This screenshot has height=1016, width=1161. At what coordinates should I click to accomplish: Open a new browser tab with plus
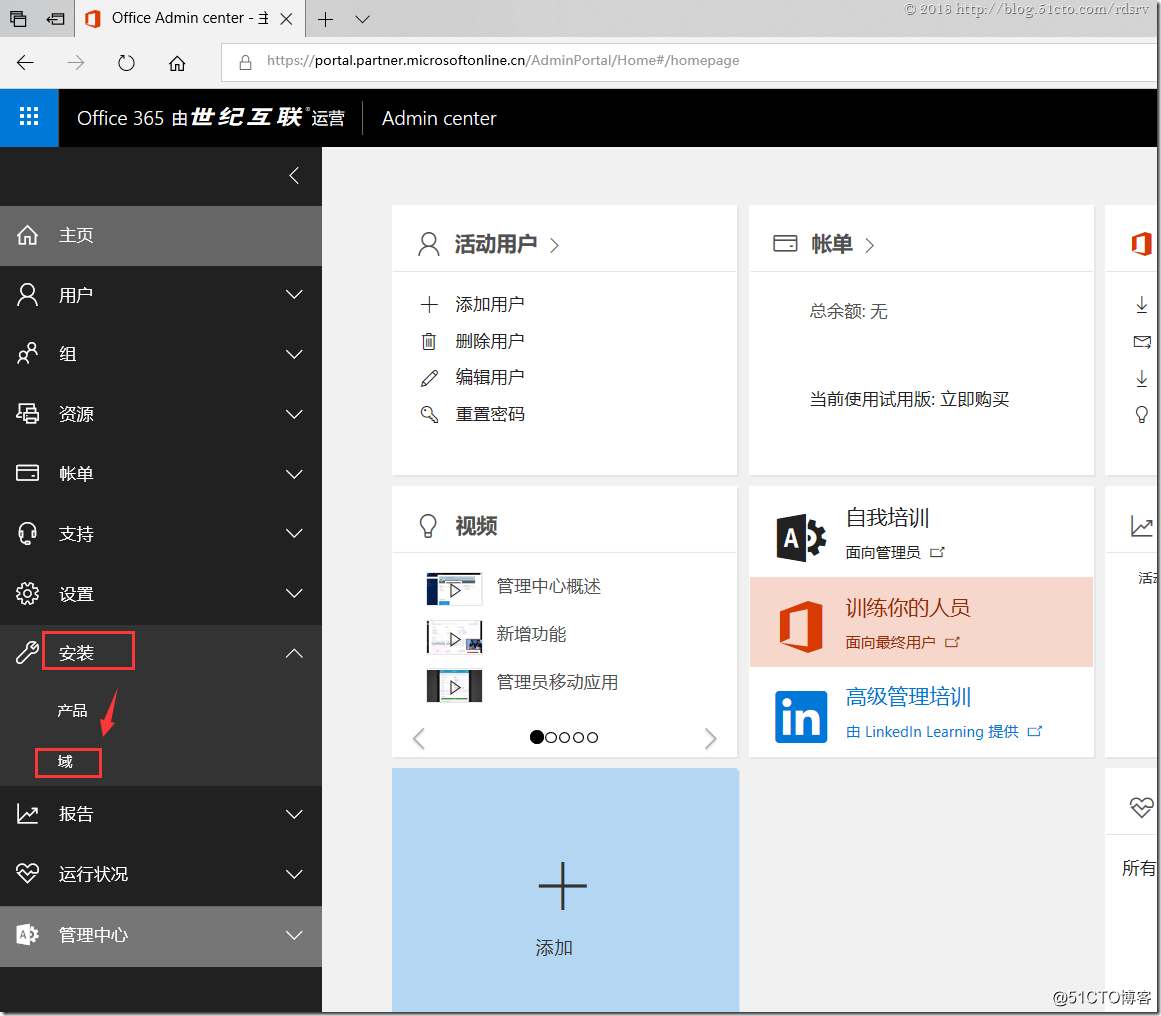coord(325,19)
